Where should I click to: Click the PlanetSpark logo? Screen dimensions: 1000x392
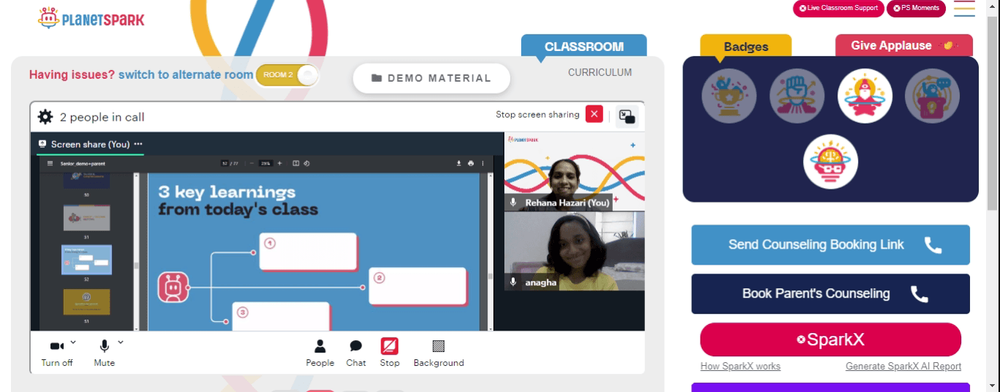click(x=91, y=18)
